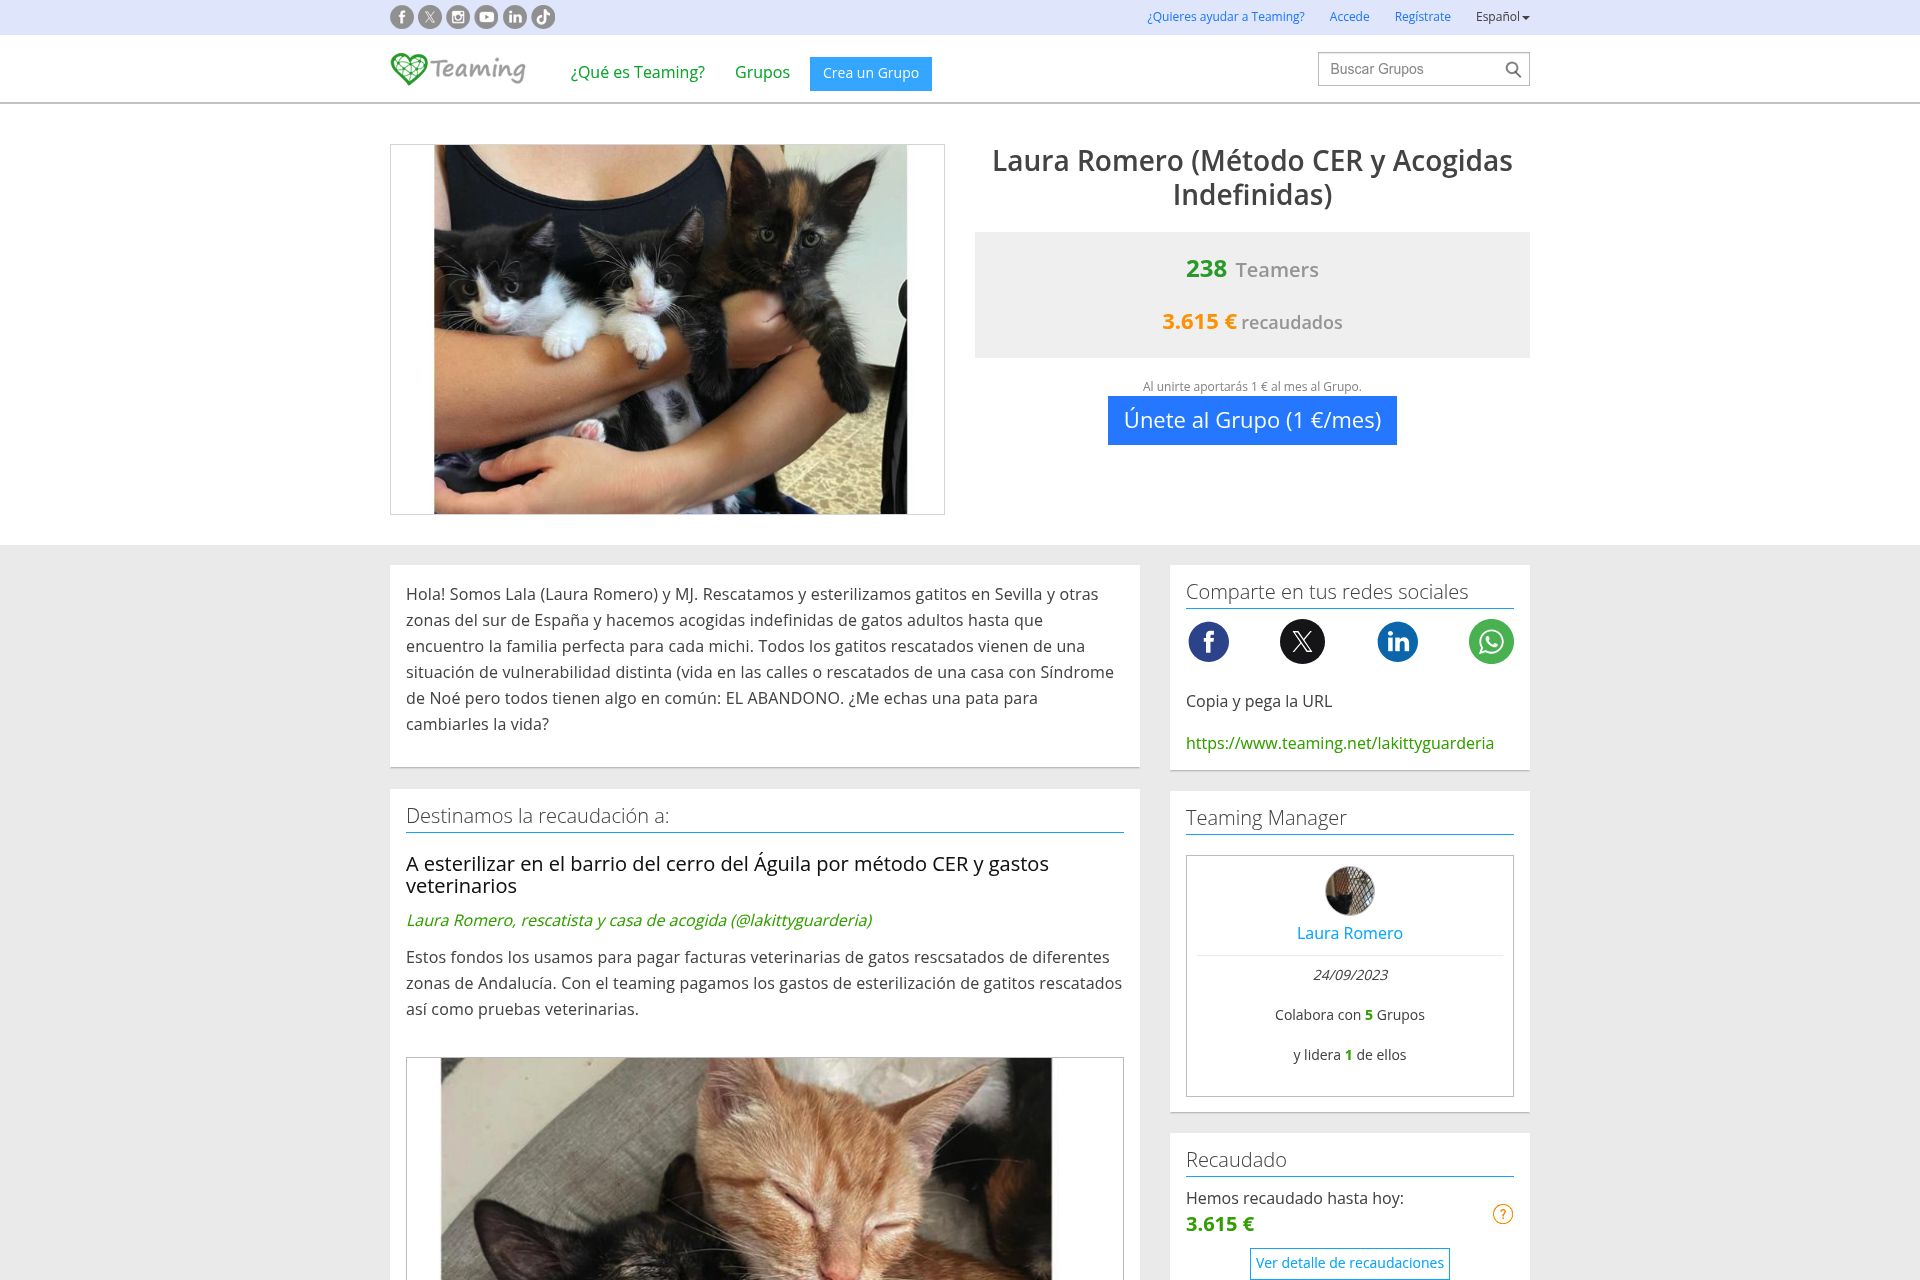Open the orange help question mark icon
Image resolution: width=1920 pixels, height=1280 pixels.
click(1503, 1214)
